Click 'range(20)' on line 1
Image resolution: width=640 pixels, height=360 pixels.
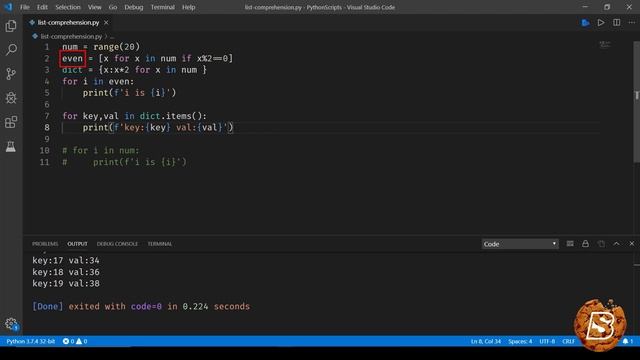pyautogui.click(x=116, y=47)
